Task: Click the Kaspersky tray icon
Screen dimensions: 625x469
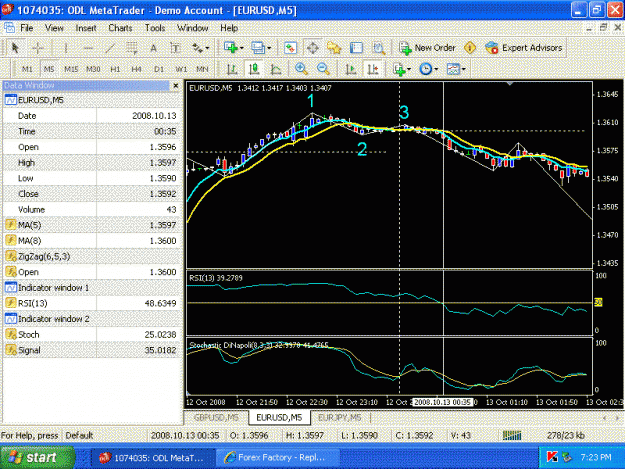Action: coord(552,457)
